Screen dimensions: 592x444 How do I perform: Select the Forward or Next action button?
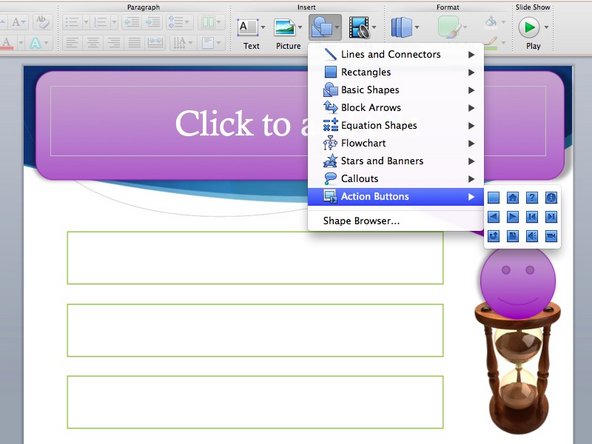point(512,217)
